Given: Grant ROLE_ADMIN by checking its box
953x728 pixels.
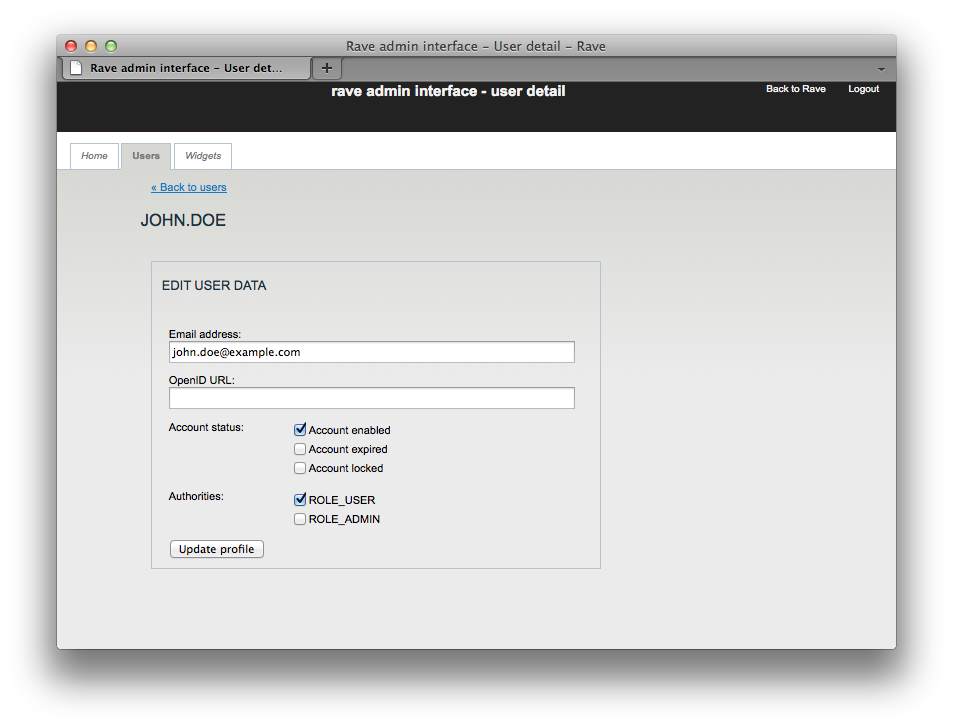Looking at the screenshot, I should (x=300, y=519).
